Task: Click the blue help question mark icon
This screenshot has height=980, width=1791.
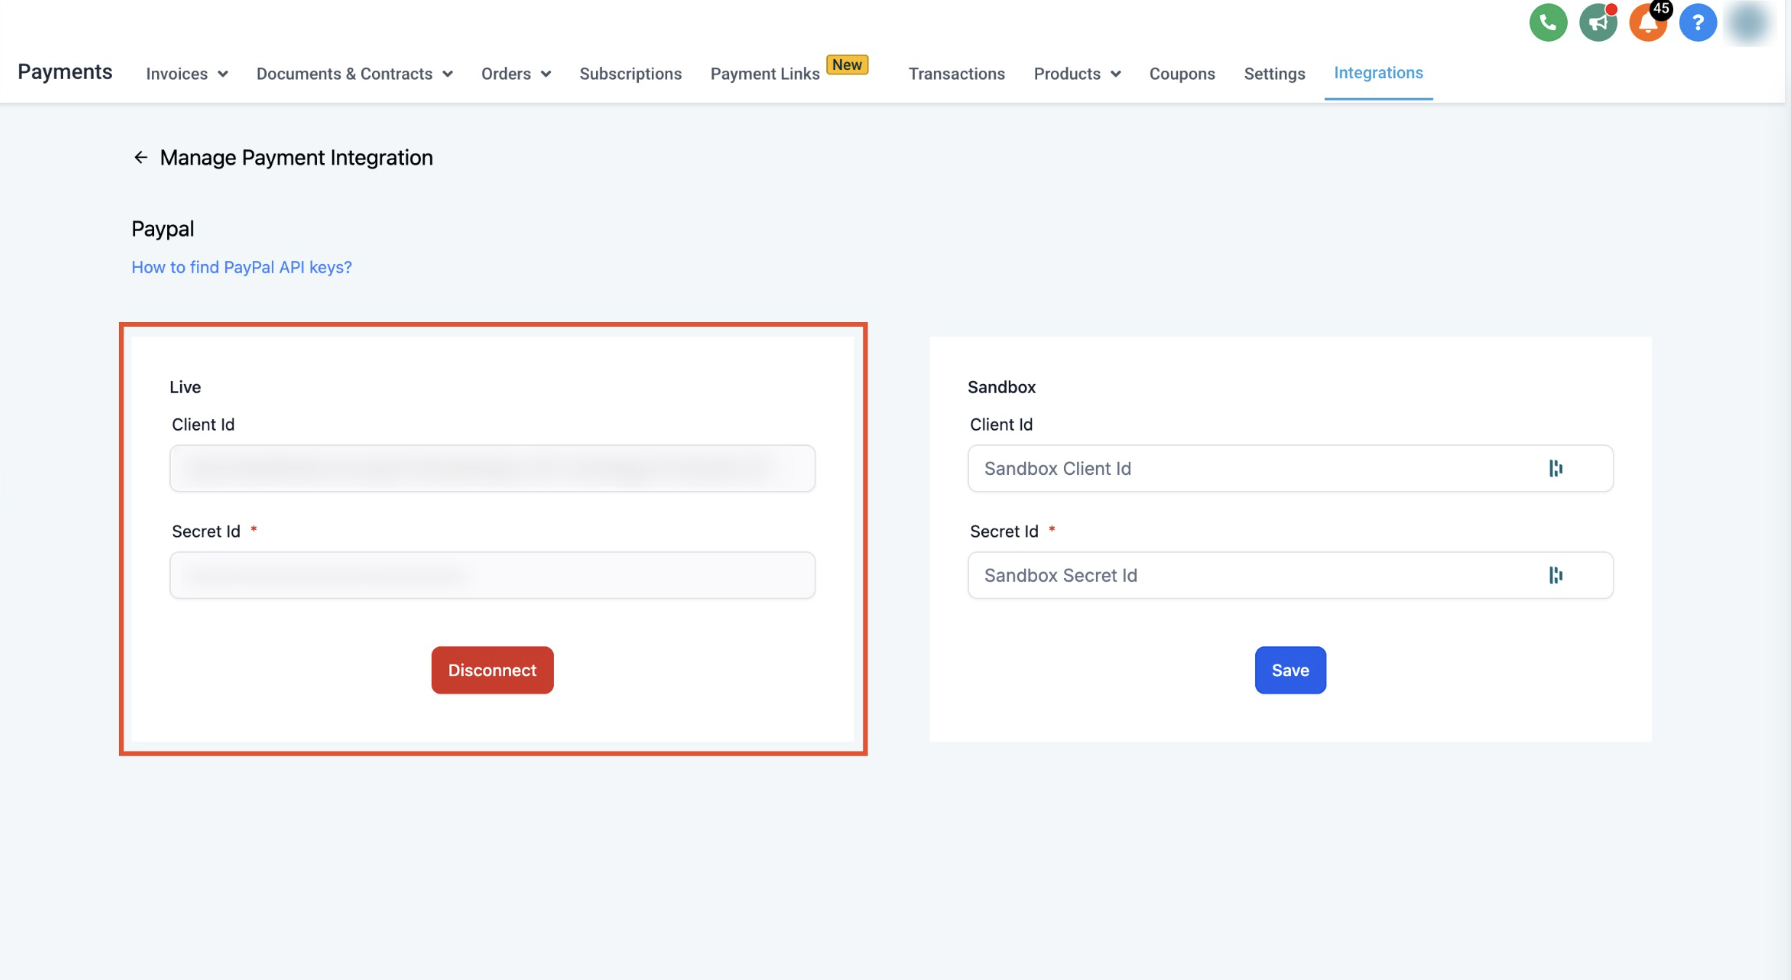Action: click(x=1697, y=22)
